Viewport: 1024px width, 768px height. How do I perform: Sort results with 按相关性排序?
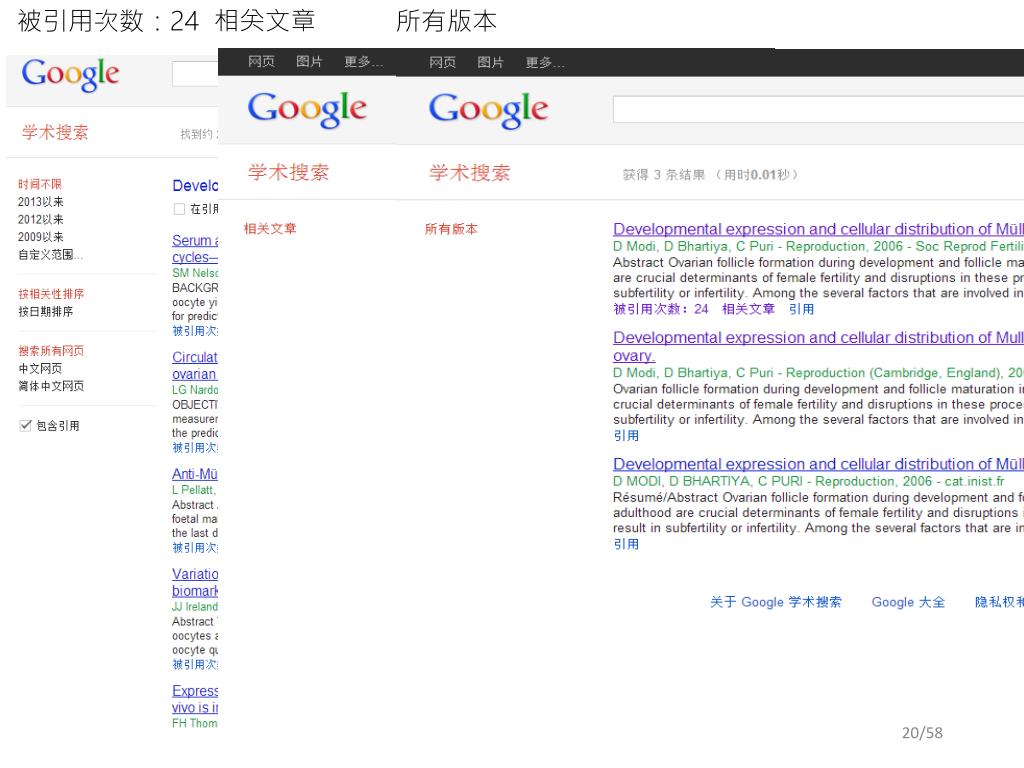click(x=51, y=294)
